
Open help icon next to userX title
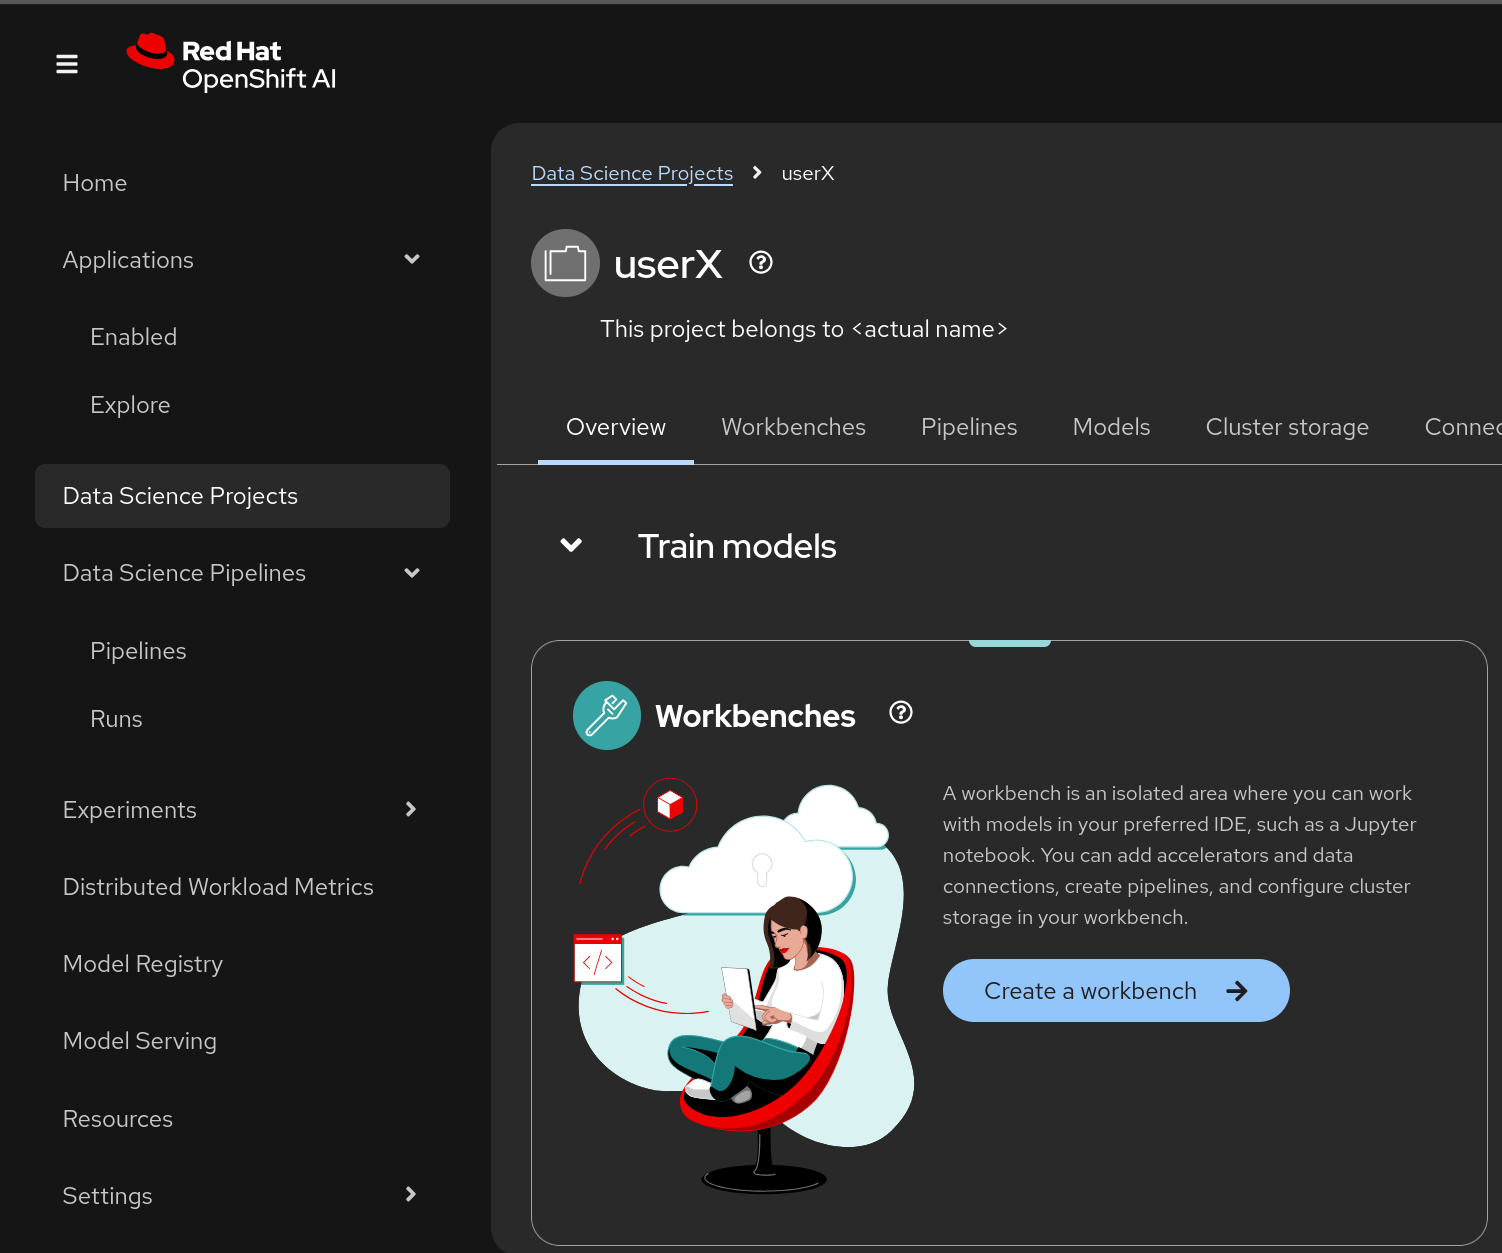[761, 262]
